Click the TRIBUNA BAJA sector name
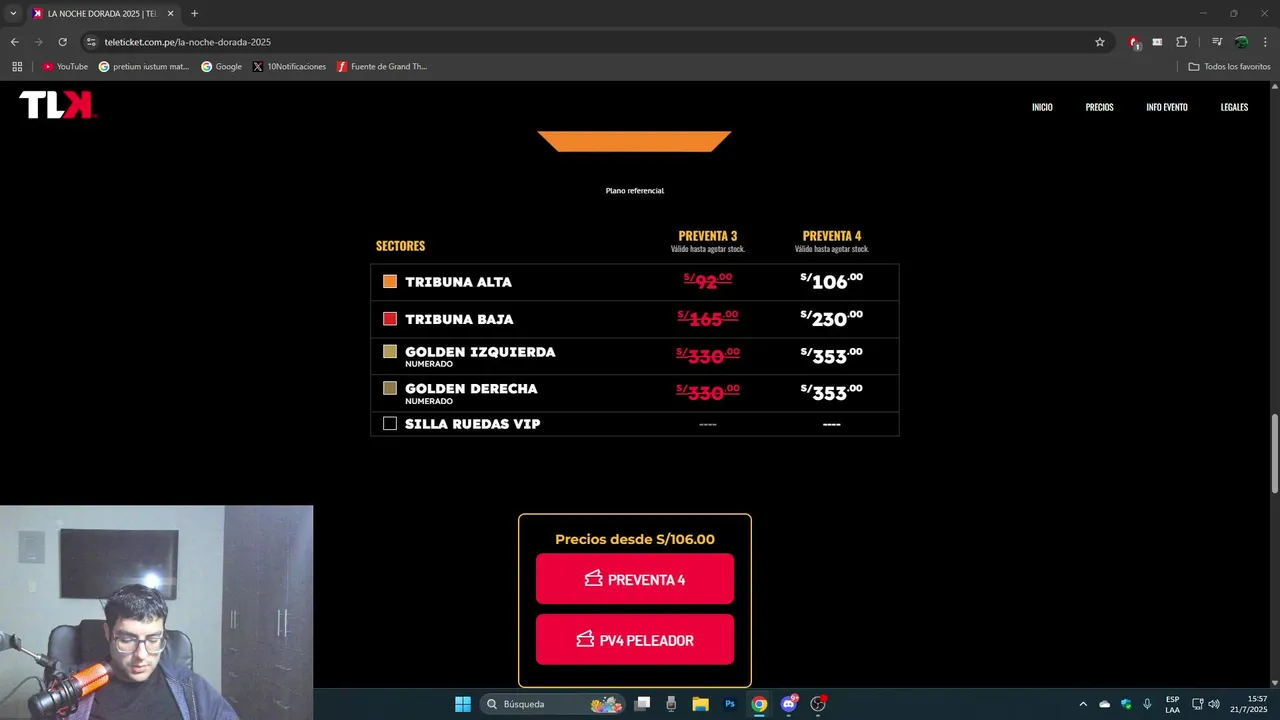 [459, 319]
